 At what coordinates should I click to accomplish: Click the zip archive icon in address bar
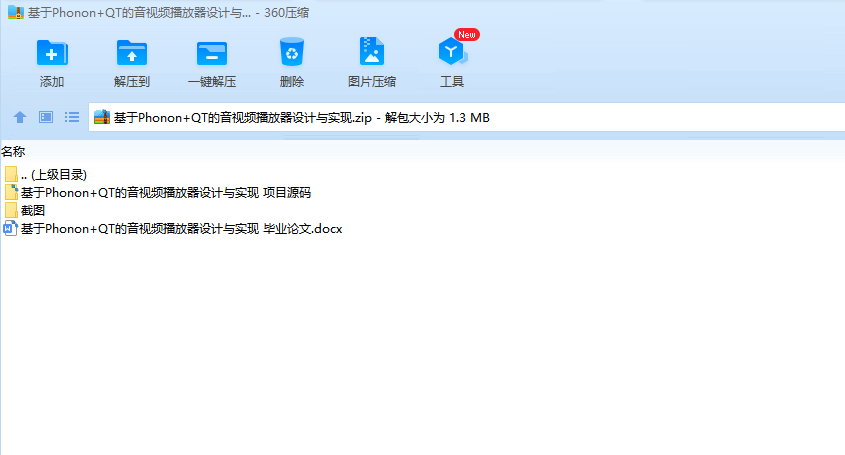pyautogui.click(x=102, y=117)
